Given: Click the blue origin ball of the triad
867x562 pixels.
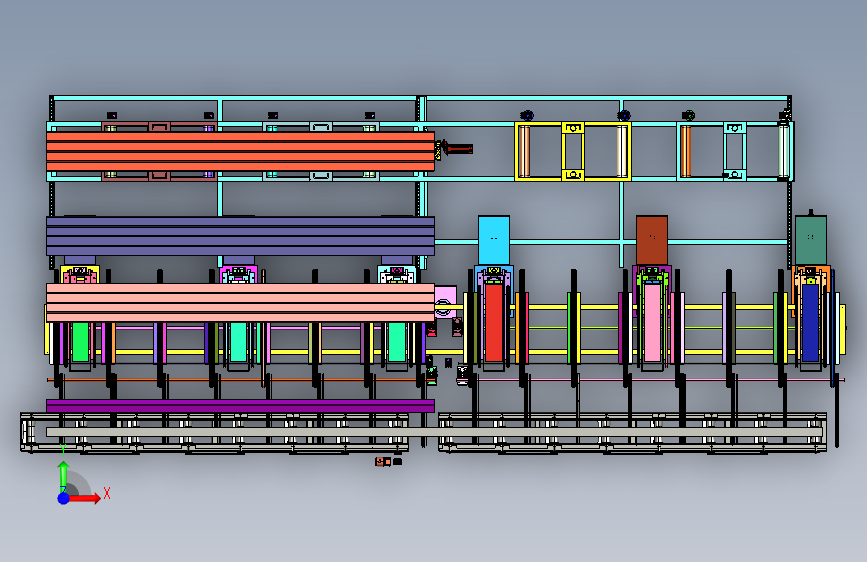Looking at the screenshot, I should click(63, 498).
